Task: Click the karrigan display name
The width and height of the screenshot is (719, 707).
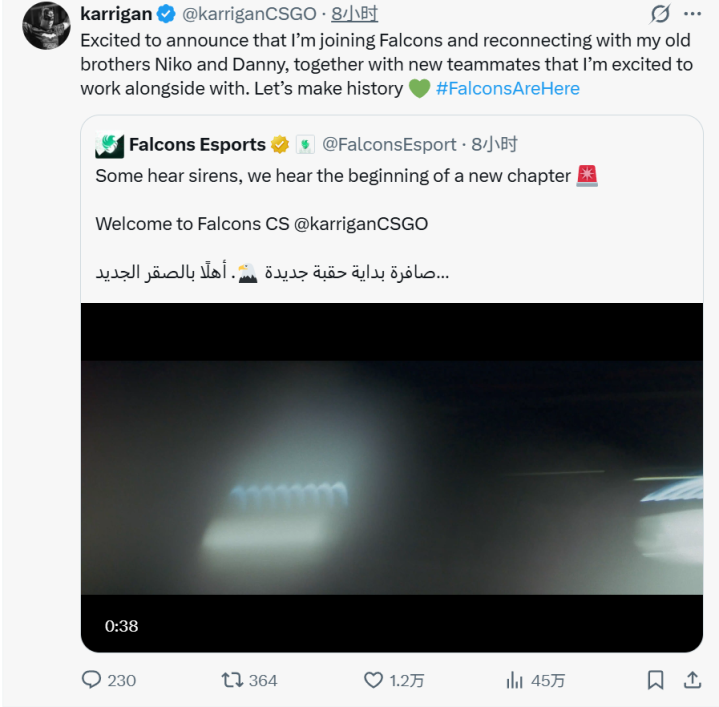Action: coord(116,14)
